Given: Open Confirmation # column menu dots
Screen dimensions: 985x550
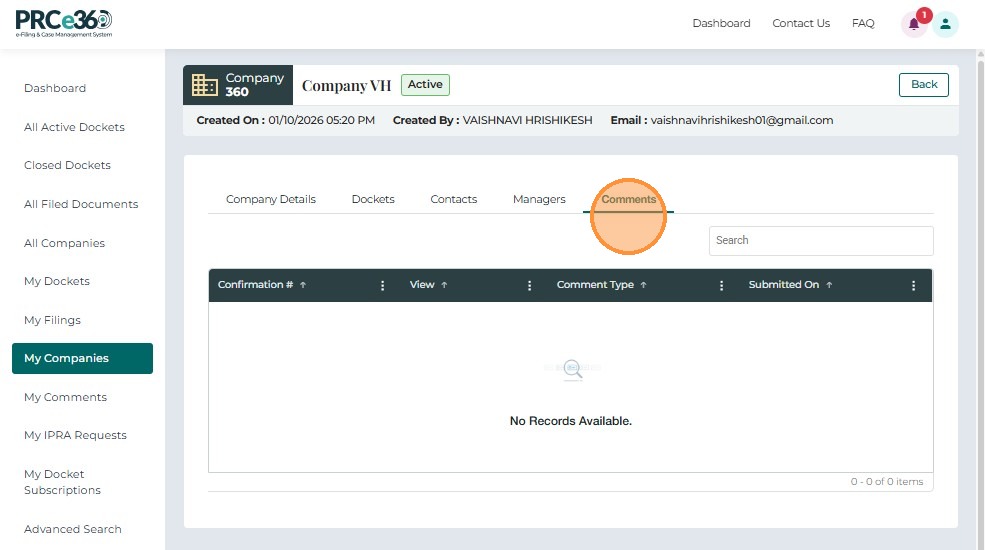Looking at the screenshot, I should click(x=382, y=286).
